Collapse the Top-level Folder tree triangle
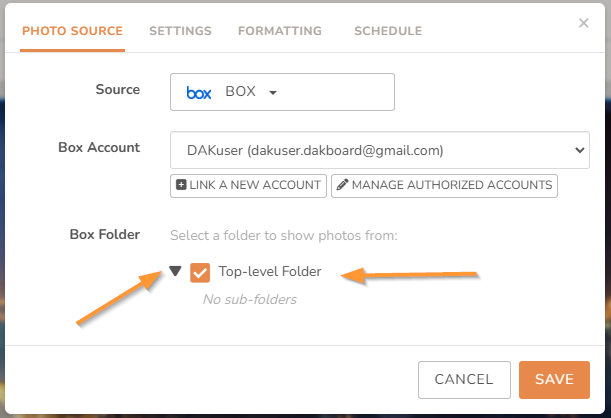The image size is (611, 418). 175,271
